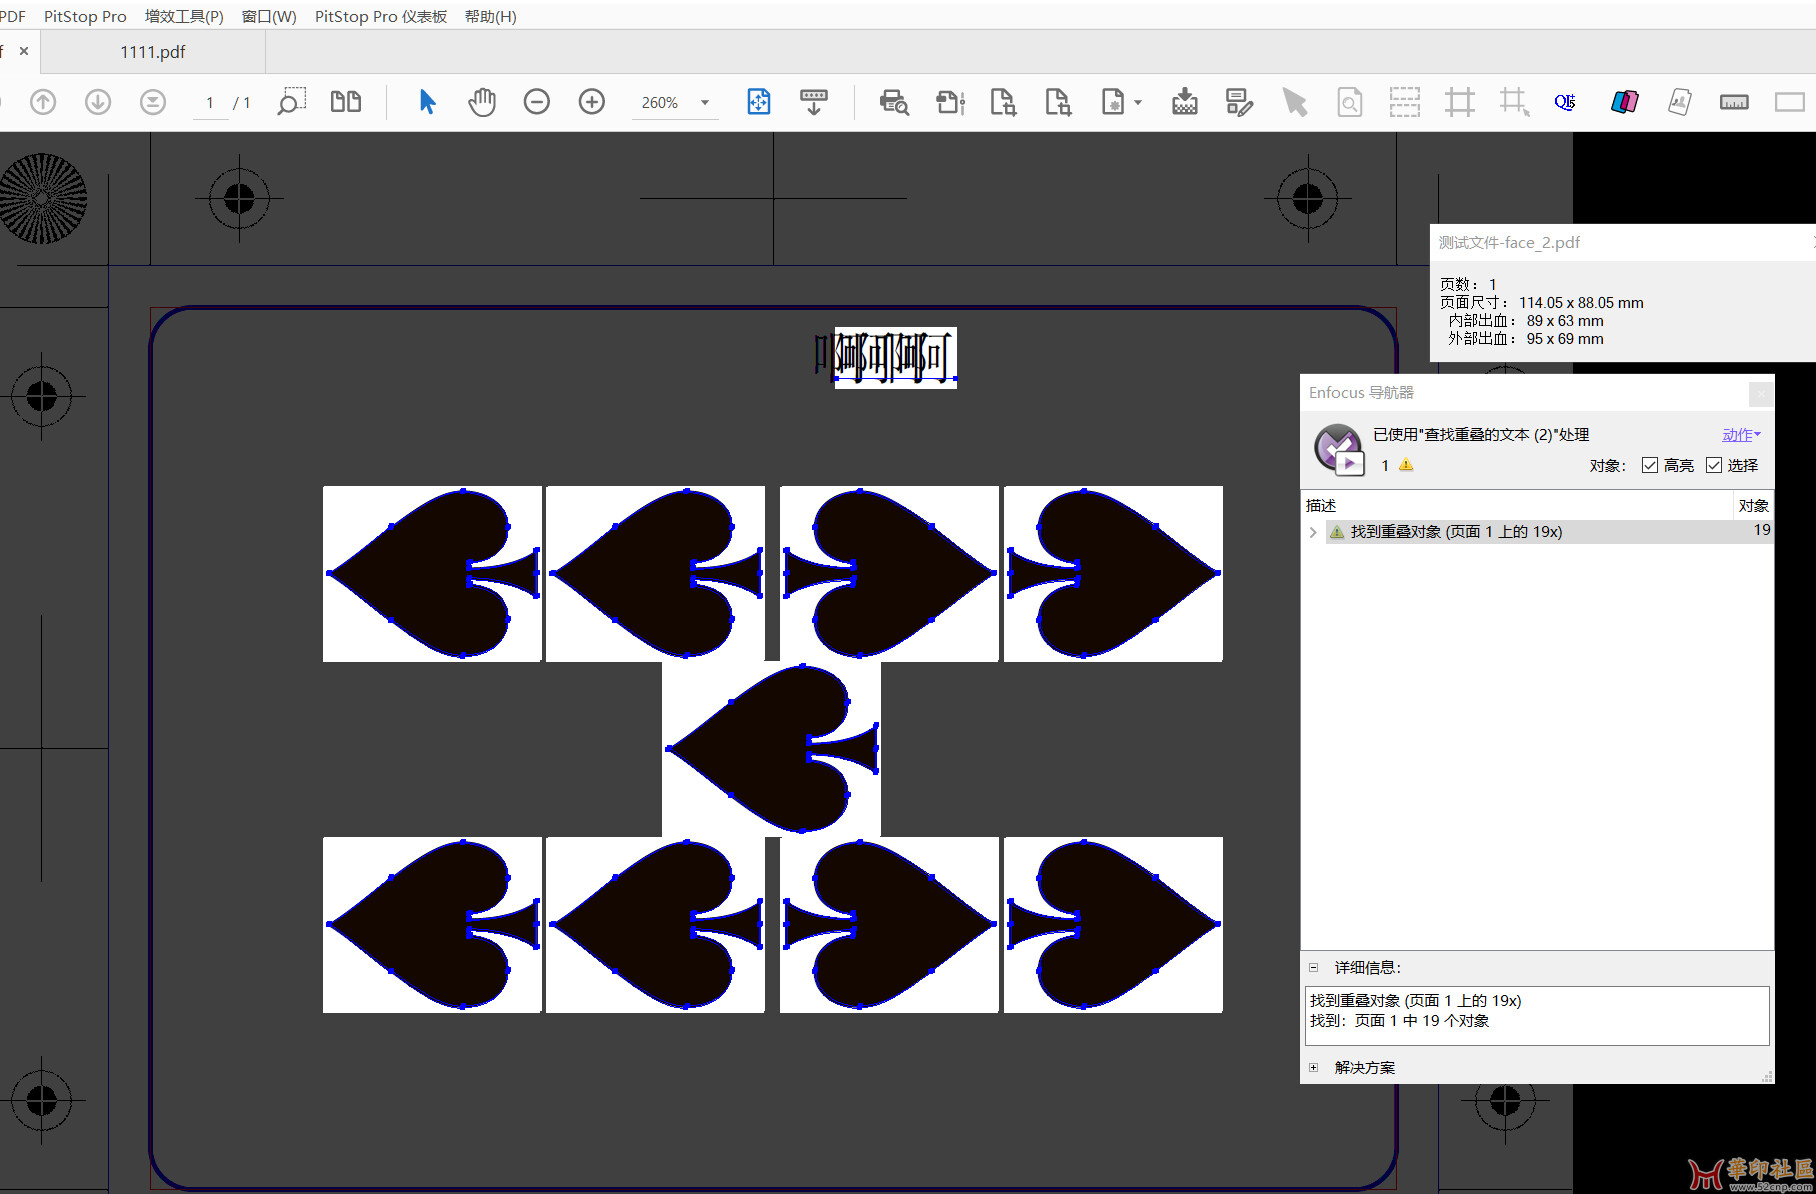Open the print preview printer icon
Screen dimensions: 1816x1194
[894, 102]
